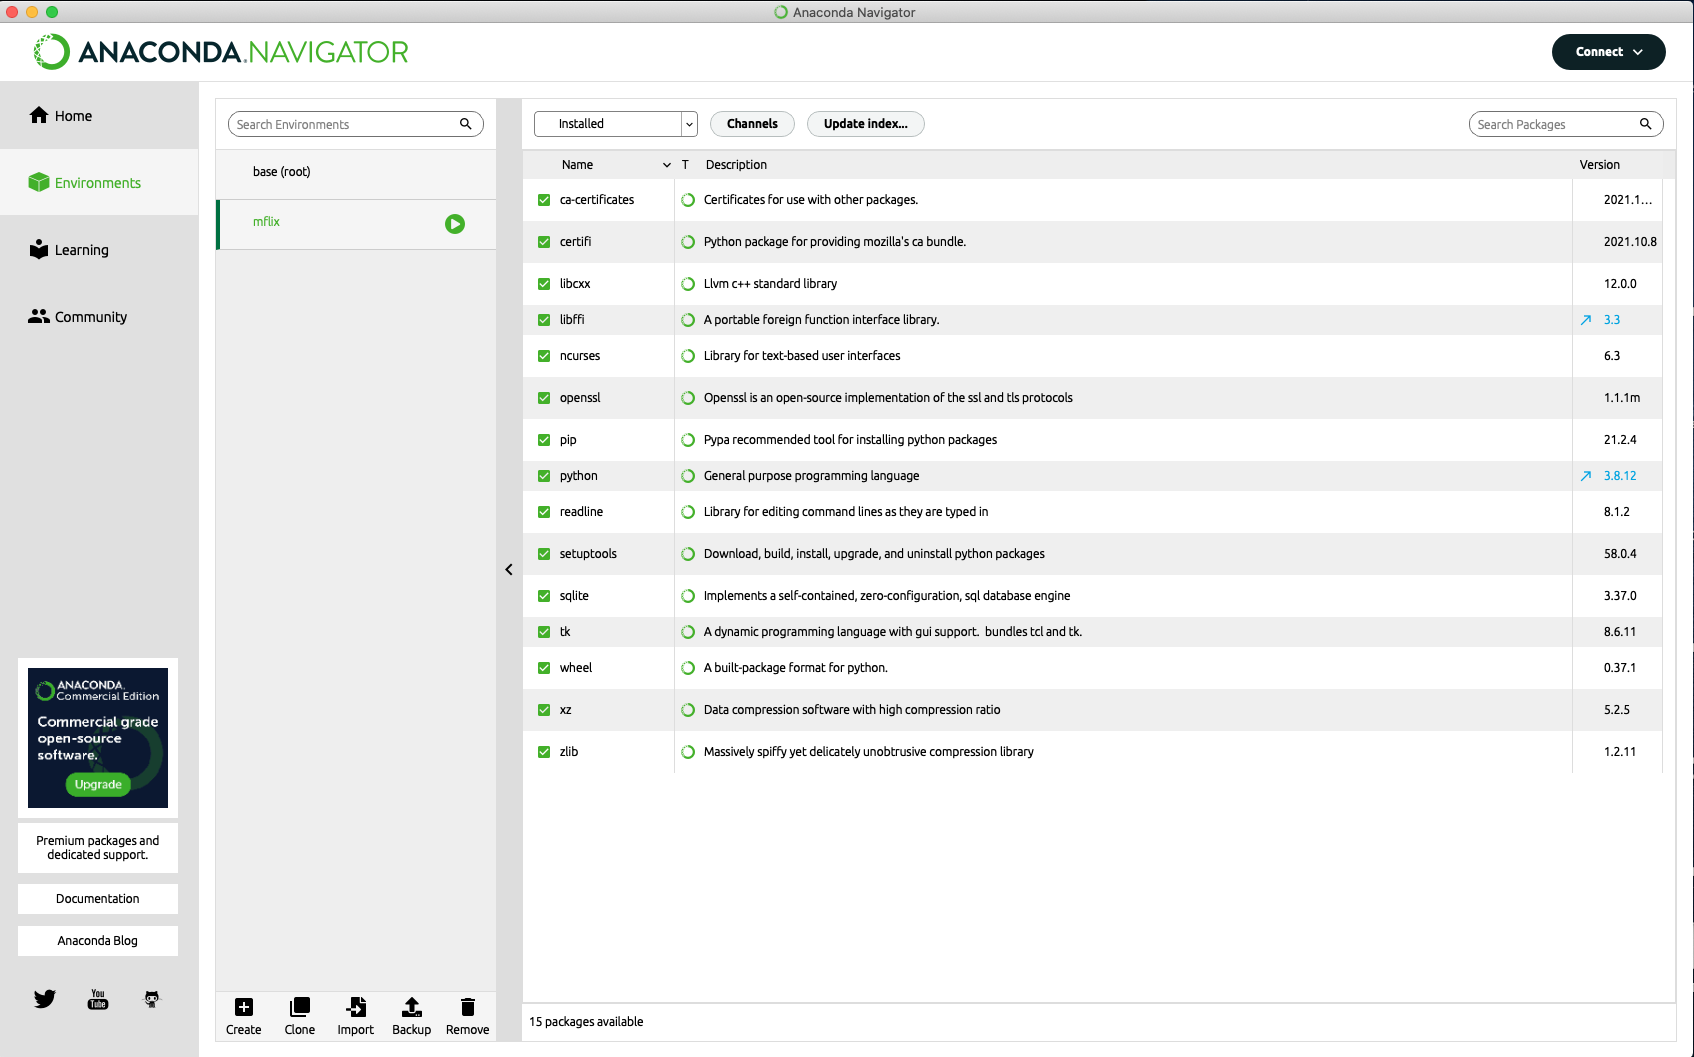The width and height of the screenshot is (1694, 1057).
Task: Open the Community people icon
Action: 38,316
